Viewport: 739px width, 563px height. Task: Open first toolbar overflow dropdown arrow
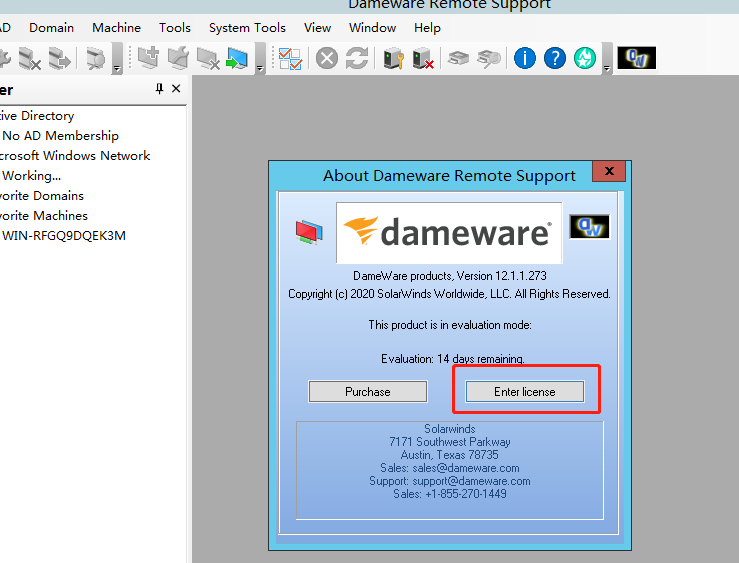point(117,59)
